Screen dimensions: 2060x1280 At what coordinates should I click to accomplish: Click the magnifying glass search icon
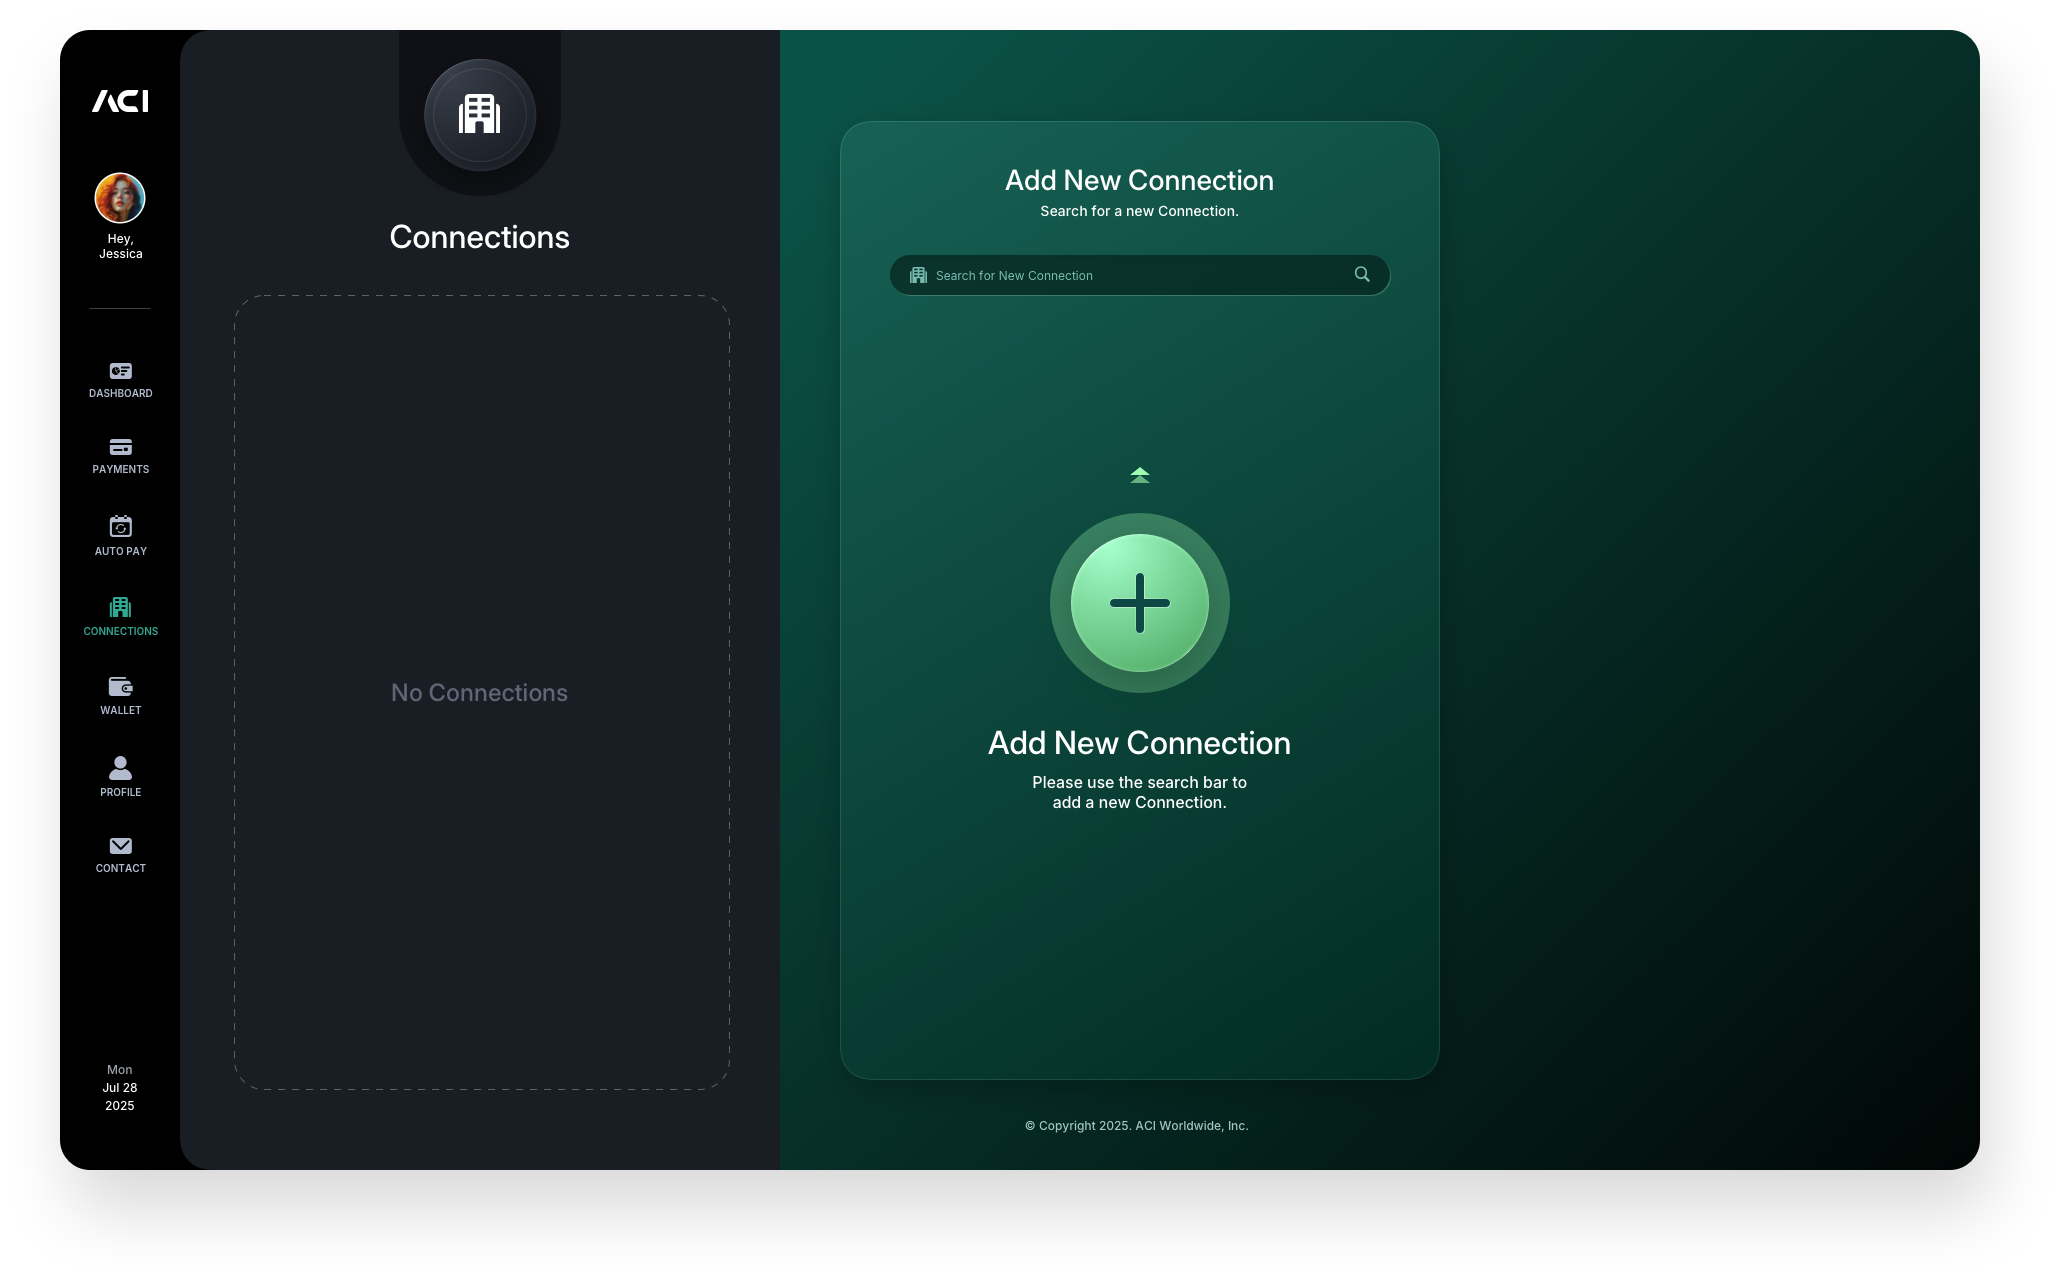click(1362, 274)
